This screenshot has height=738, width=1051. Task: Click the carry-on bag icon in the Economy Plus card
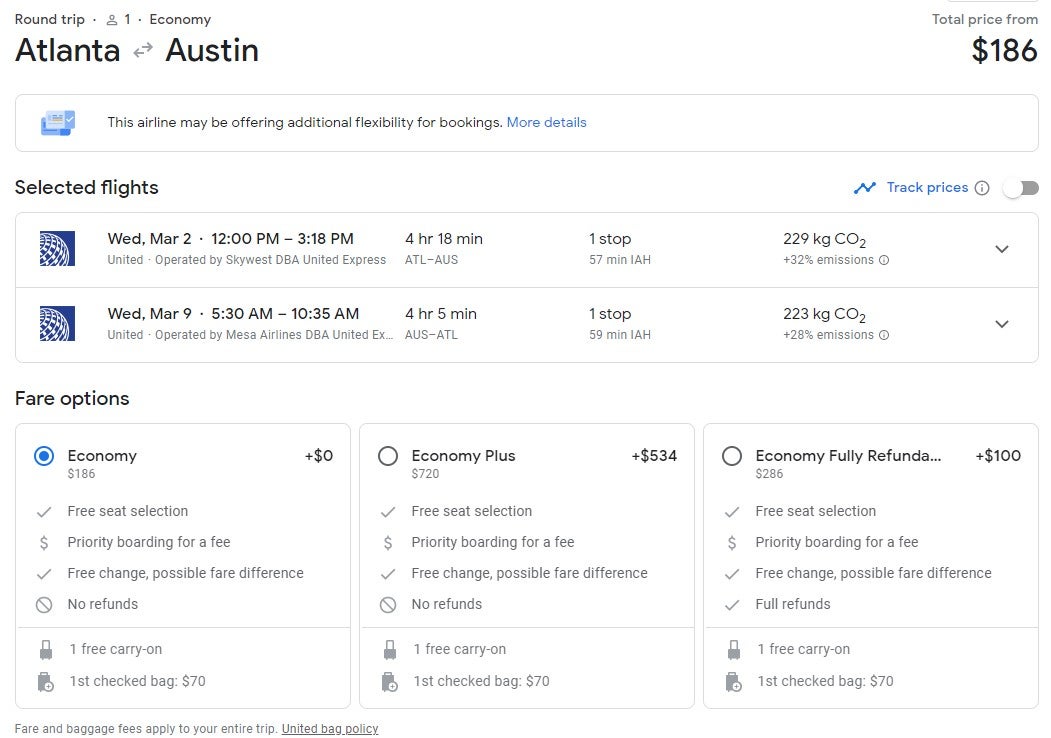(389, 650)
